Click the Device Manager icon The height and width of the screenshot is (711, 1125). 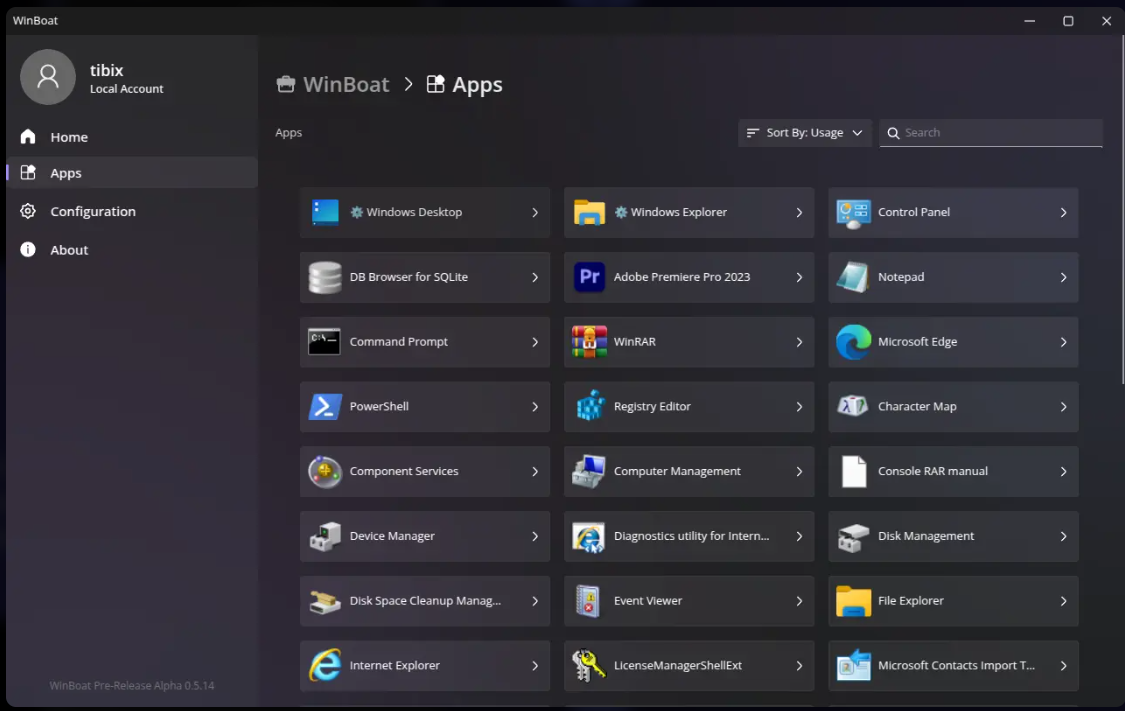[x=325, y=537]
